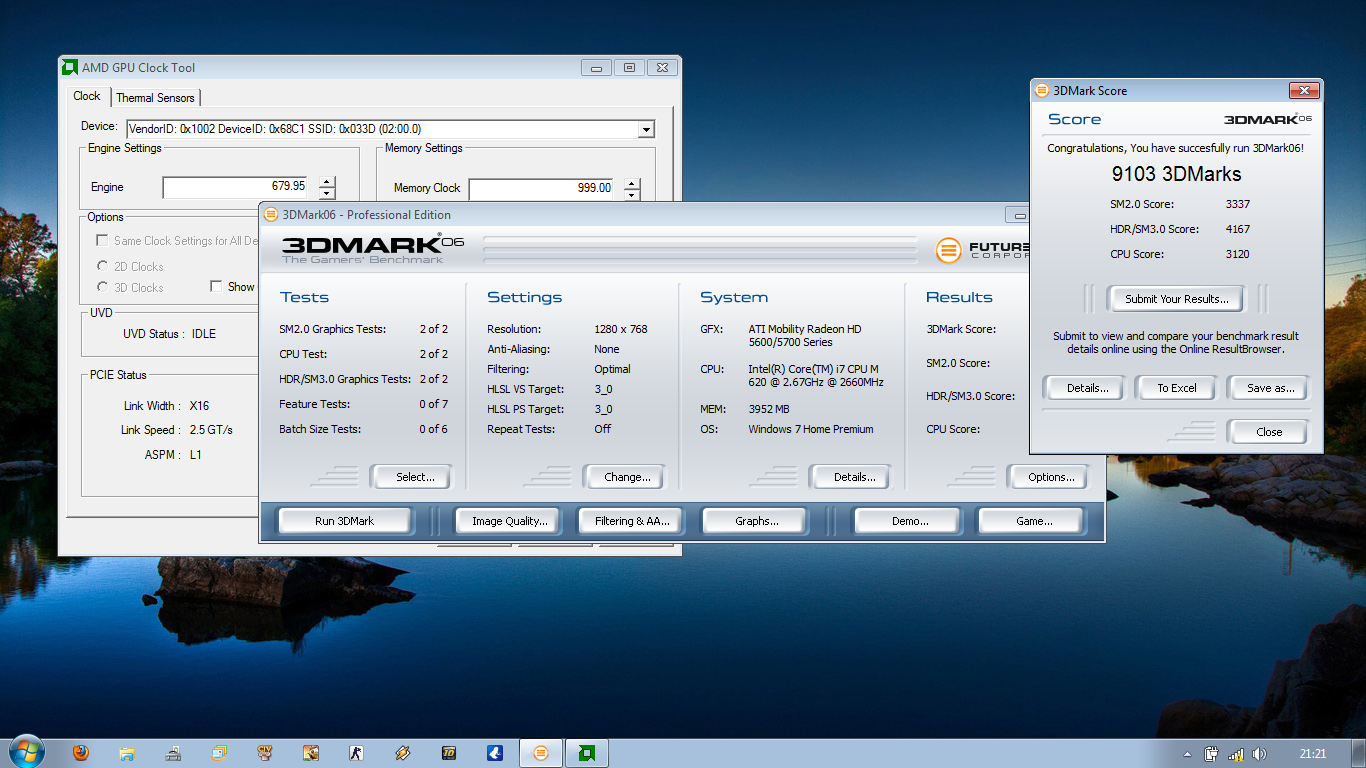Increase Memory Clock with up arrow
This screenshot has width=1366, height=768.
[x=631, y=183]
